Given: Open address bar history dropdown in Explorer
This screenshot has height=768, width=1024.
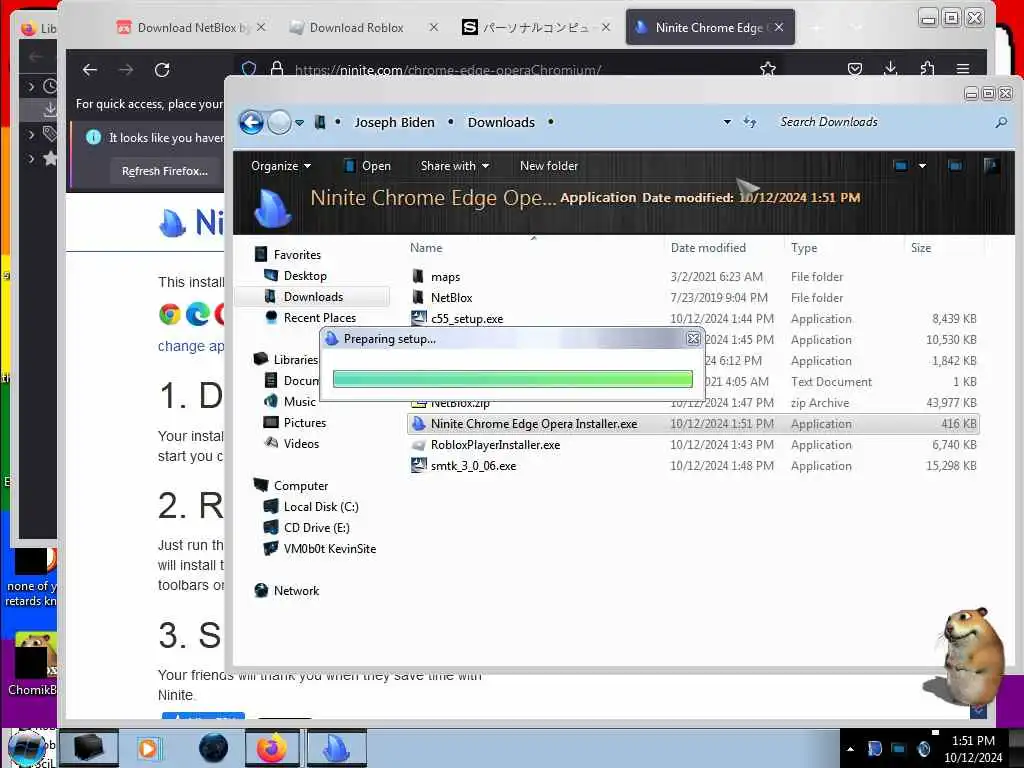Looking at the screenshot, I should pos(727,122).
